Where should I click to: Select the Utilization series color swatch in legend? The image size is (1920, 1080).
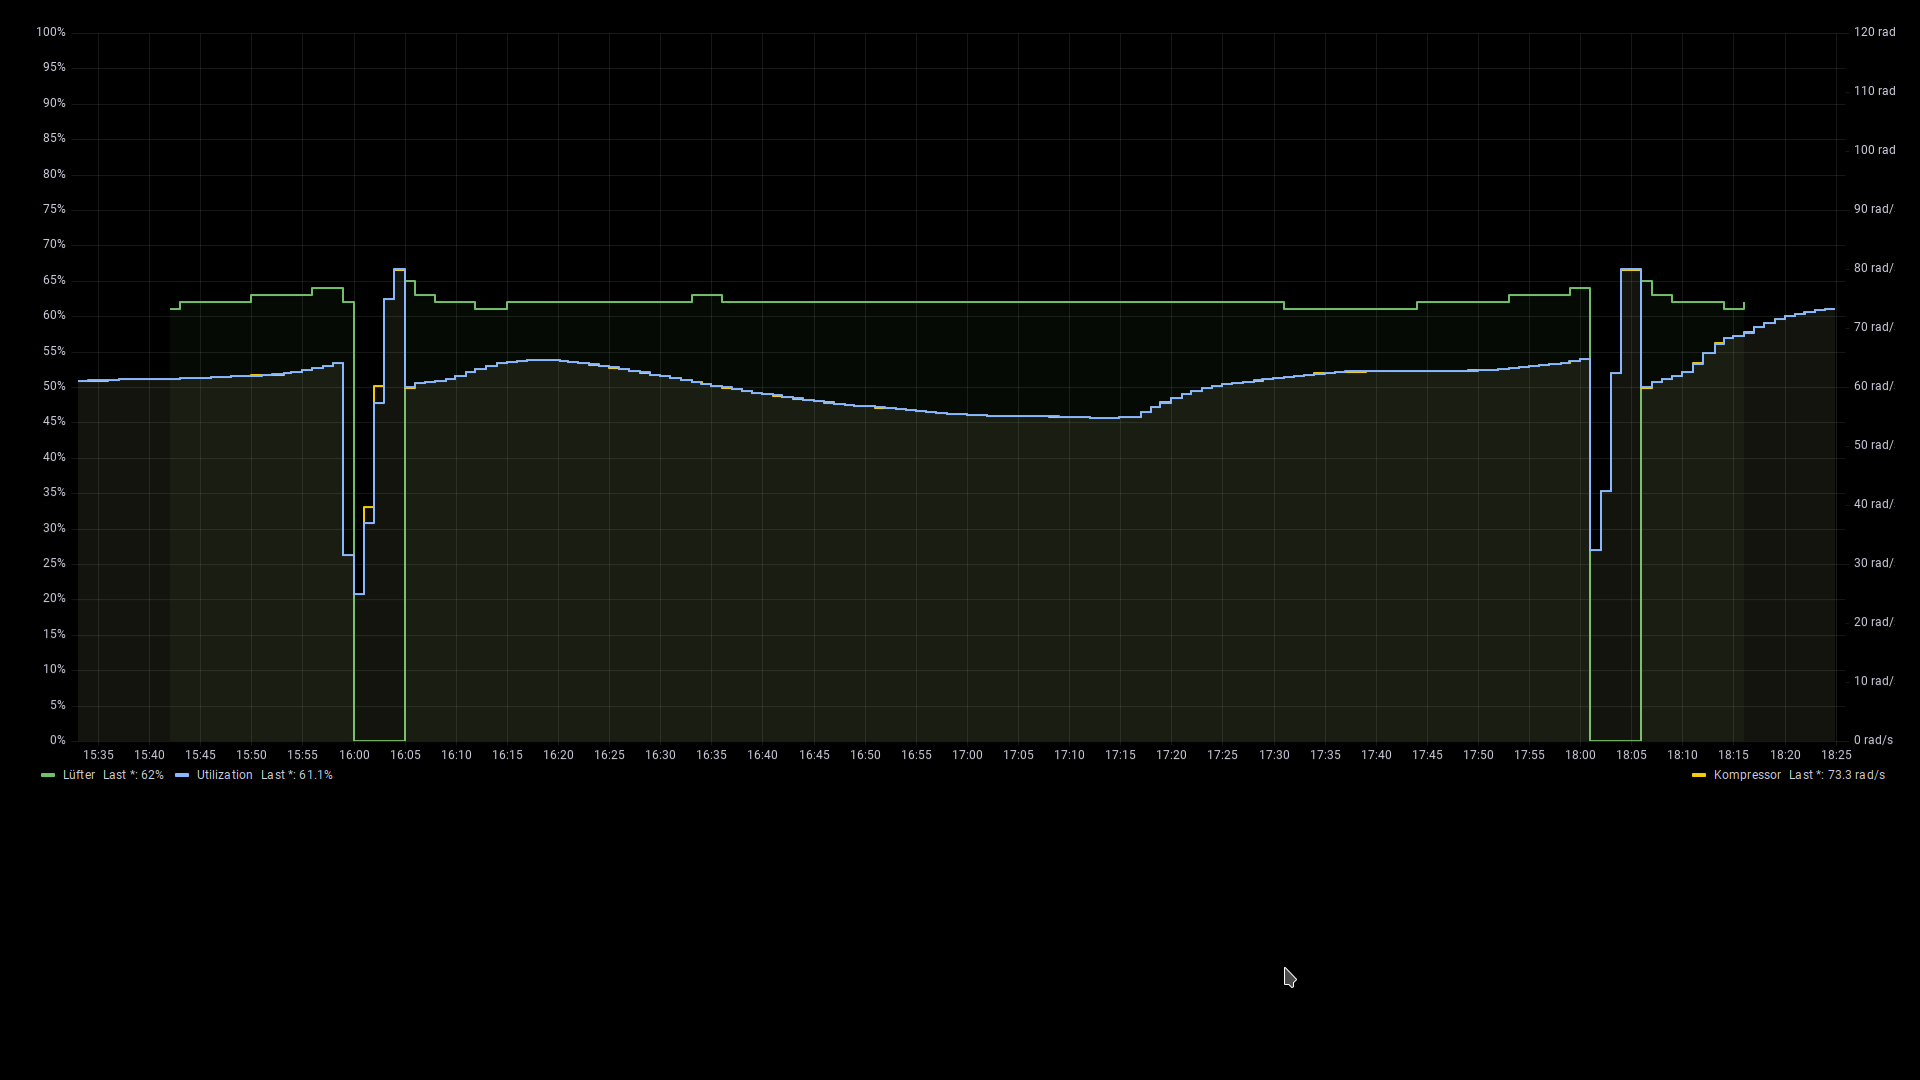coord(181,775)
